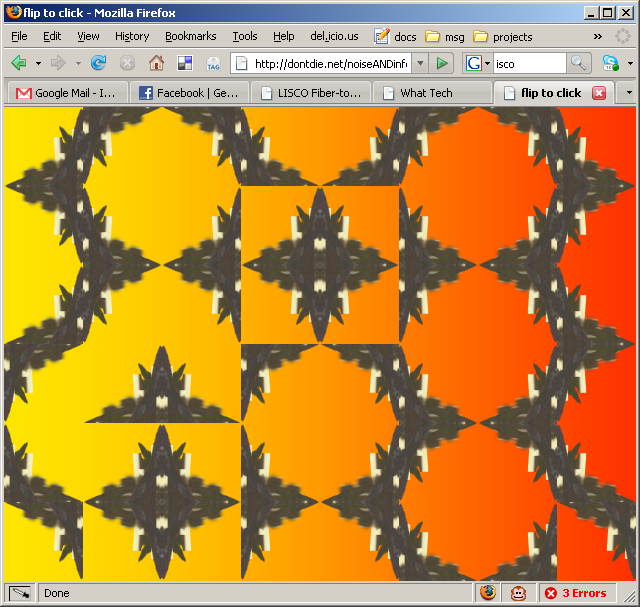Screen dimensions: 640x607
Task: Switch to the Facebook tab
Action: 189,93
